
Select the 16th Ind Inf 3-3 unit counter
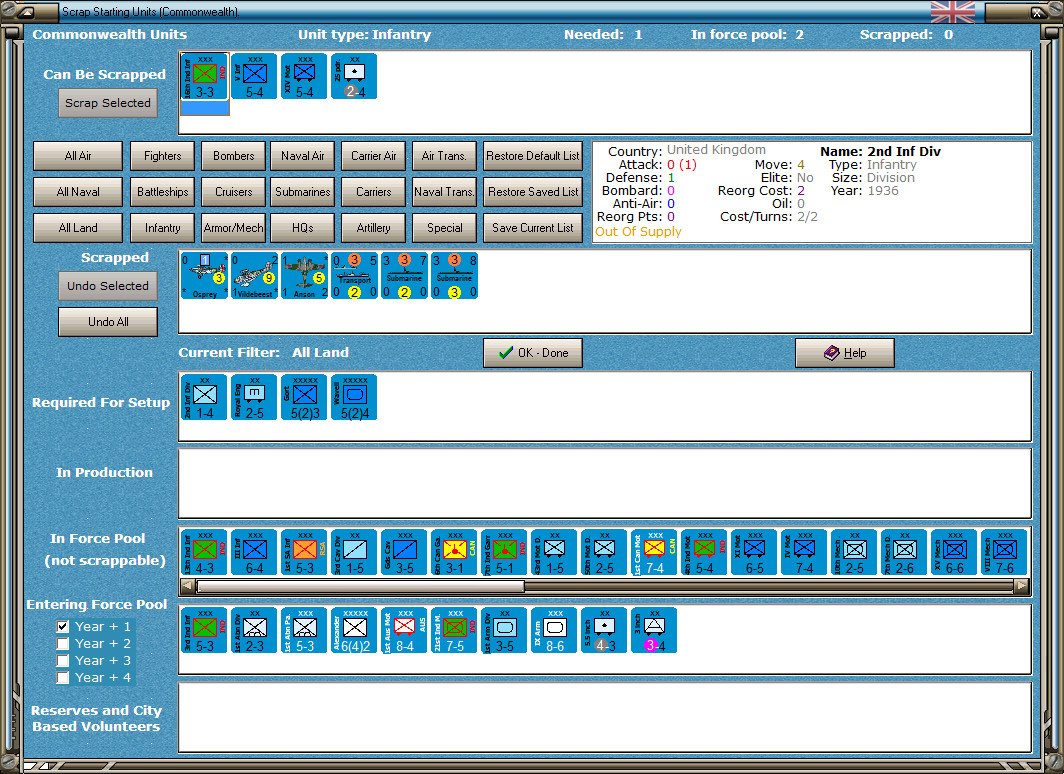204,77
